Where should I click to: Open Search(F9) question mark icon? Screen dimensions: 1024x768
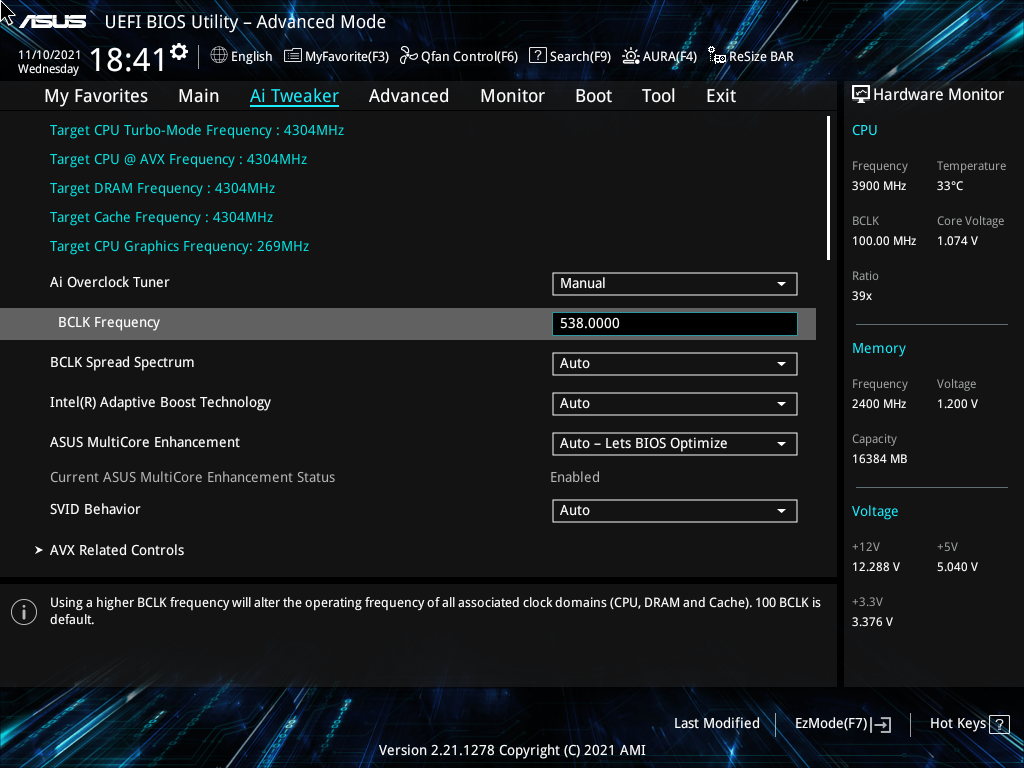coord(537,56)
